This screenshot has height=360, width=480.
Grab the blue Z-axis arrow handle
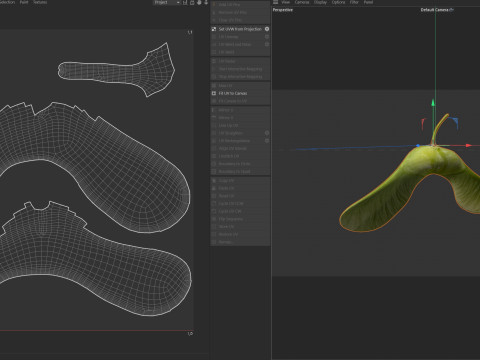pyautogui.click(x=418, y=146)
